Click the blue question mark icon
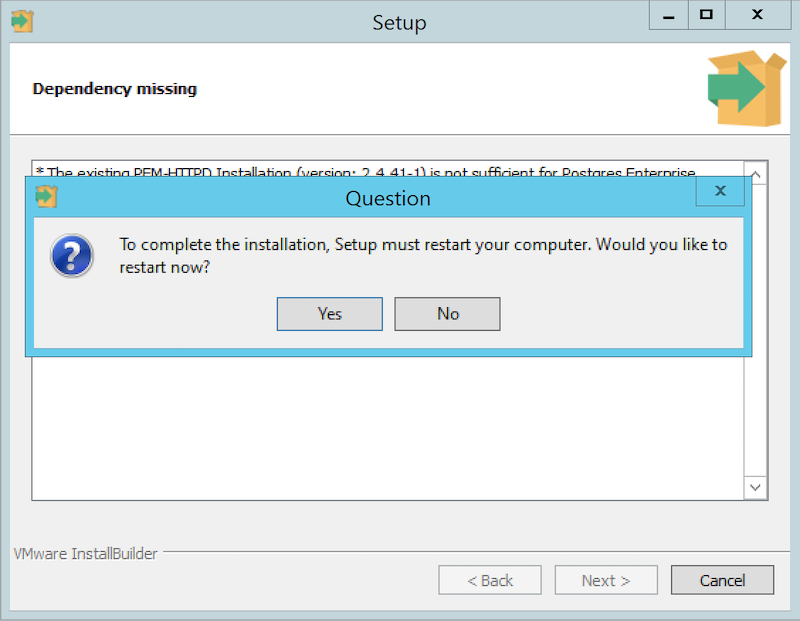Image resolution: width=800 pixels, height=621 pixels. 72,255
